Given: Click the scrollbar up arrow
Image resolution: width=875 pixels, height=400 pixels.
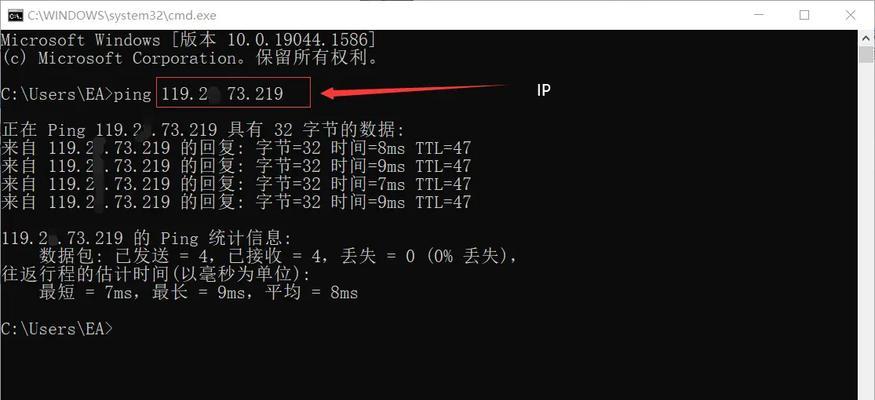Looking at the screenshot, I should [866, 38].
